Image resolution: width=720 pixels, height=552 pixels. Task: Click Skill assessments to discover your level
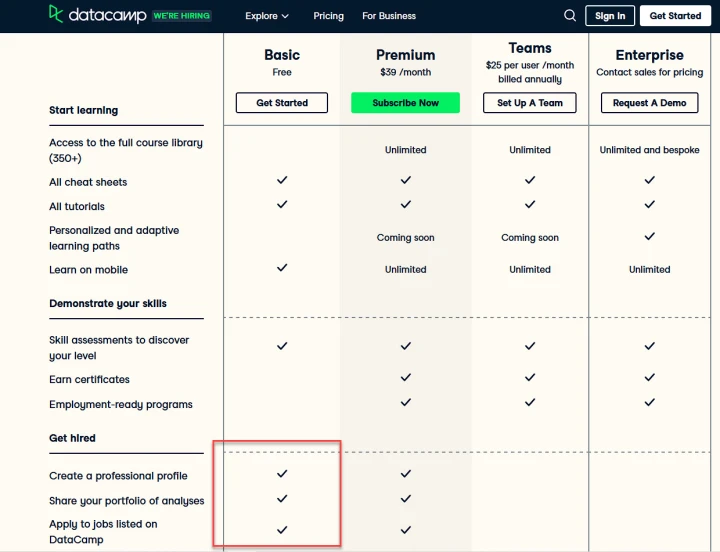pyautogui.click(x=119, y=348)
